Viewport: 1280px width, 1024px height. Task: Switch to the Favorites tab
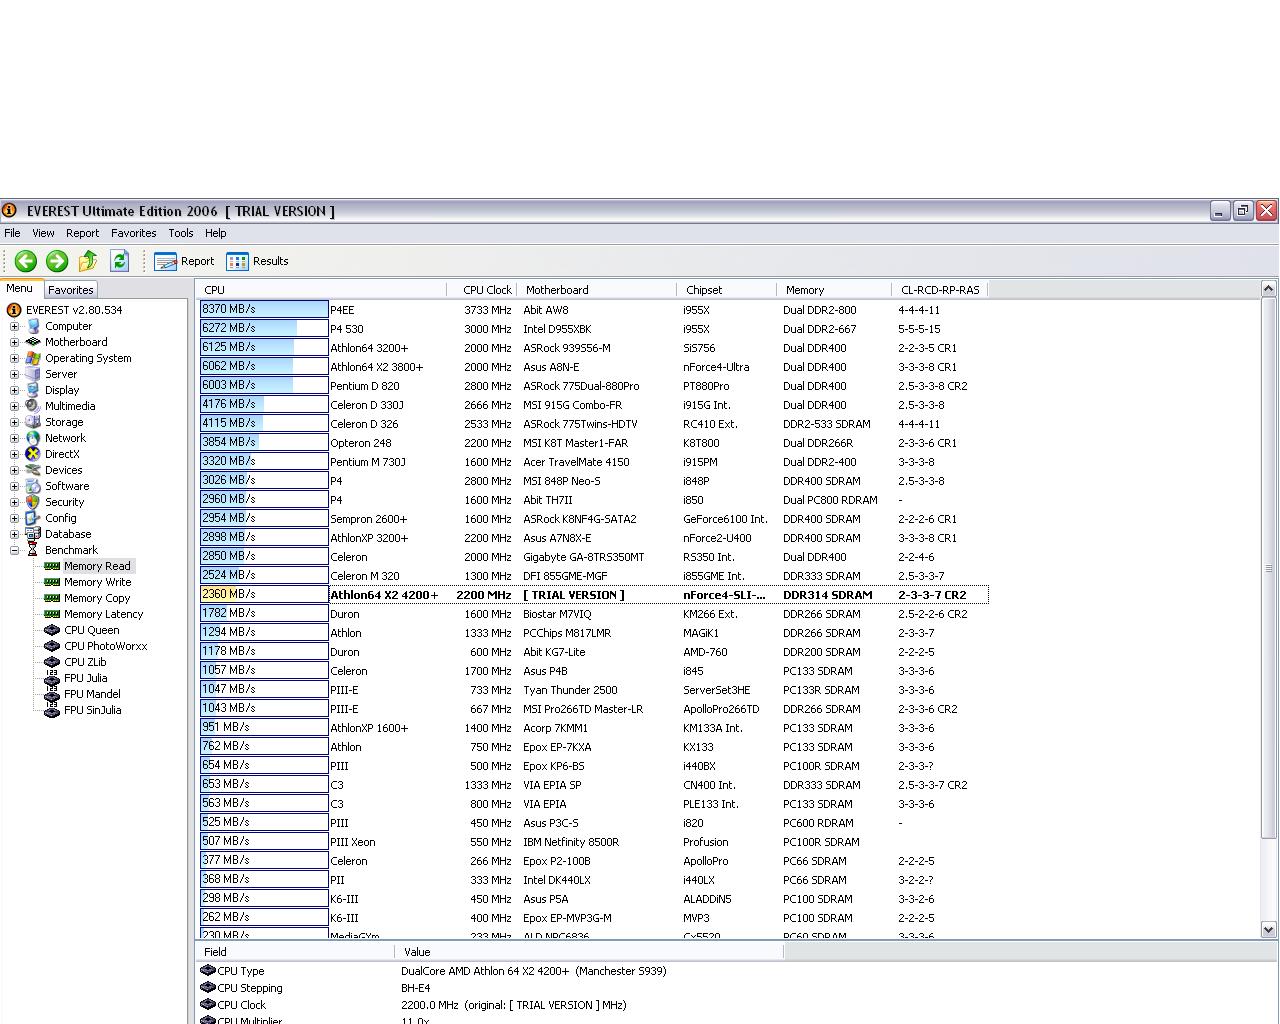pyautogui.click(x=70, y=290)
